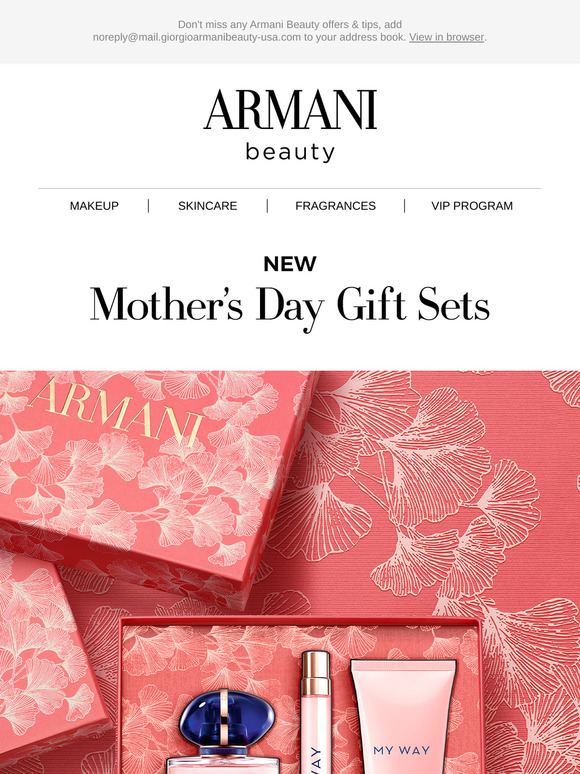This screenshot has width=580, height=774.
Task: Select the perfume bottle with blue cap
Action: point(224,732)
